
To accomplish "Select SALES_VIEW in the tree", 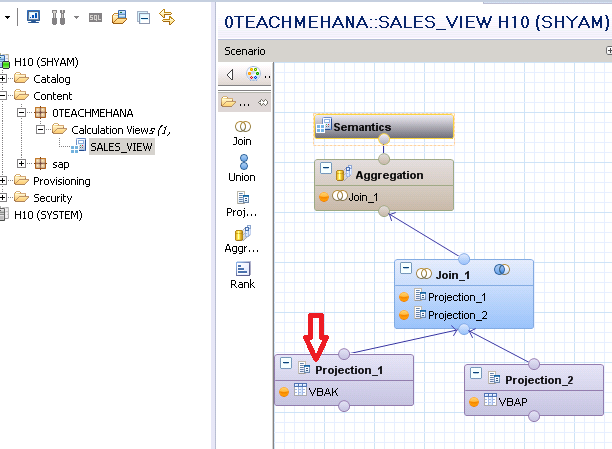I will pyautogui.click(x=121, y=147).
